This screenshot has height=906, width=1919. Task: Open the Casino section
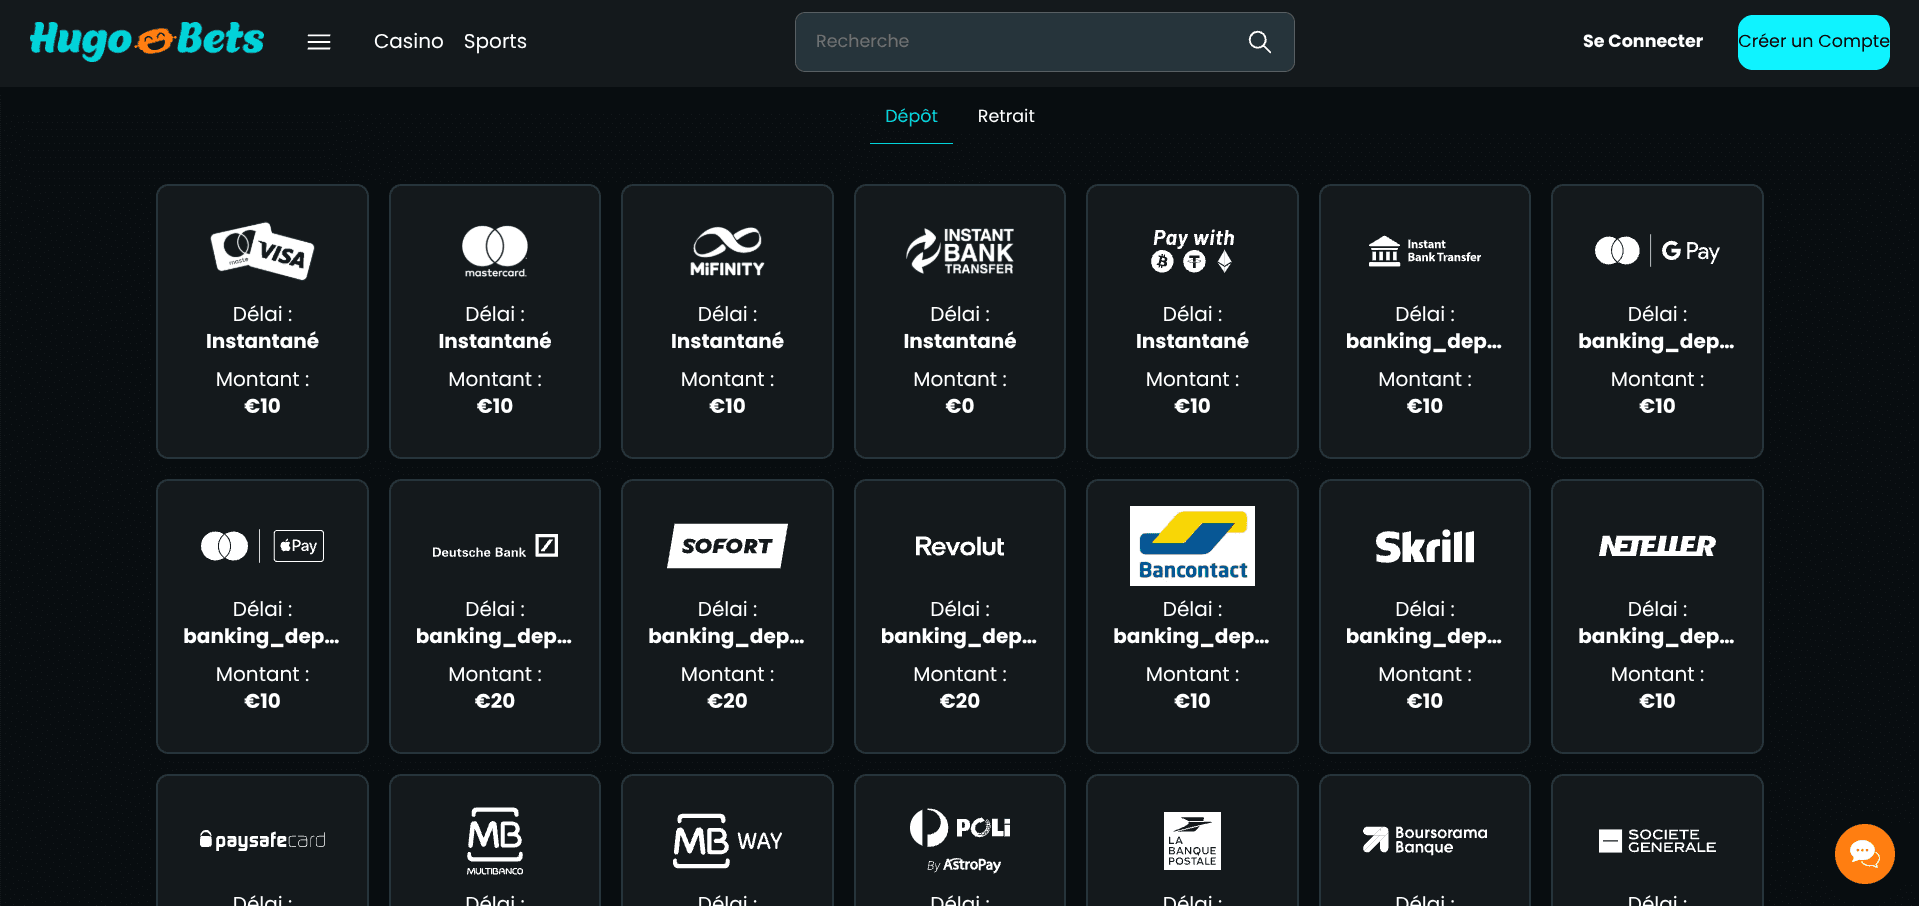[x=408, y=41]
